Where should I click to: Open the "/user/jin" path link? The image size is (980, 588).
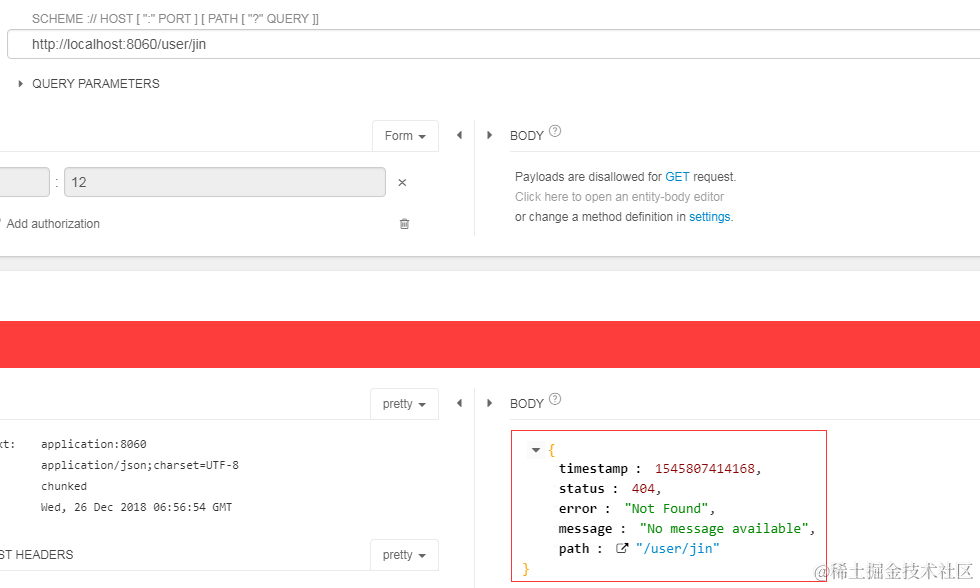(678, 549)
